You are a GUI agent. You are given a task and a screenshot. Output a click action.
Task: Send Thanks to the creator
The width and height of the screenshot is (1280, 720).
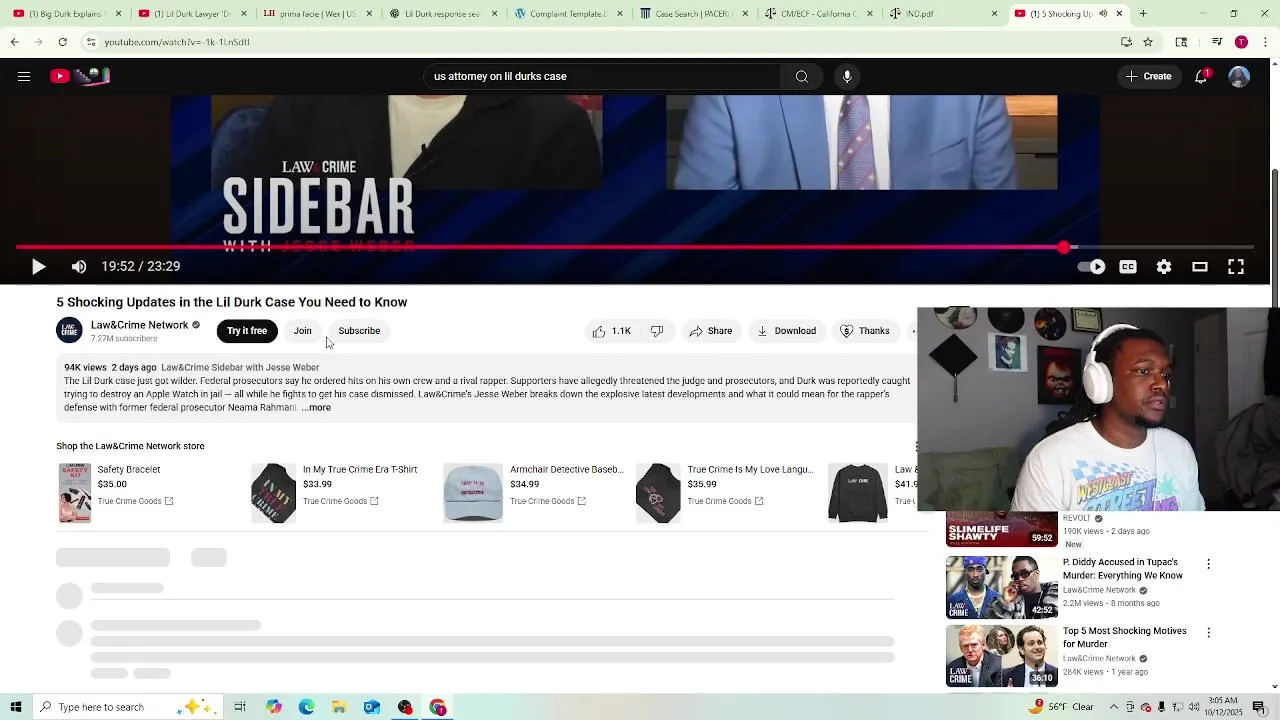tap(865, 331)
